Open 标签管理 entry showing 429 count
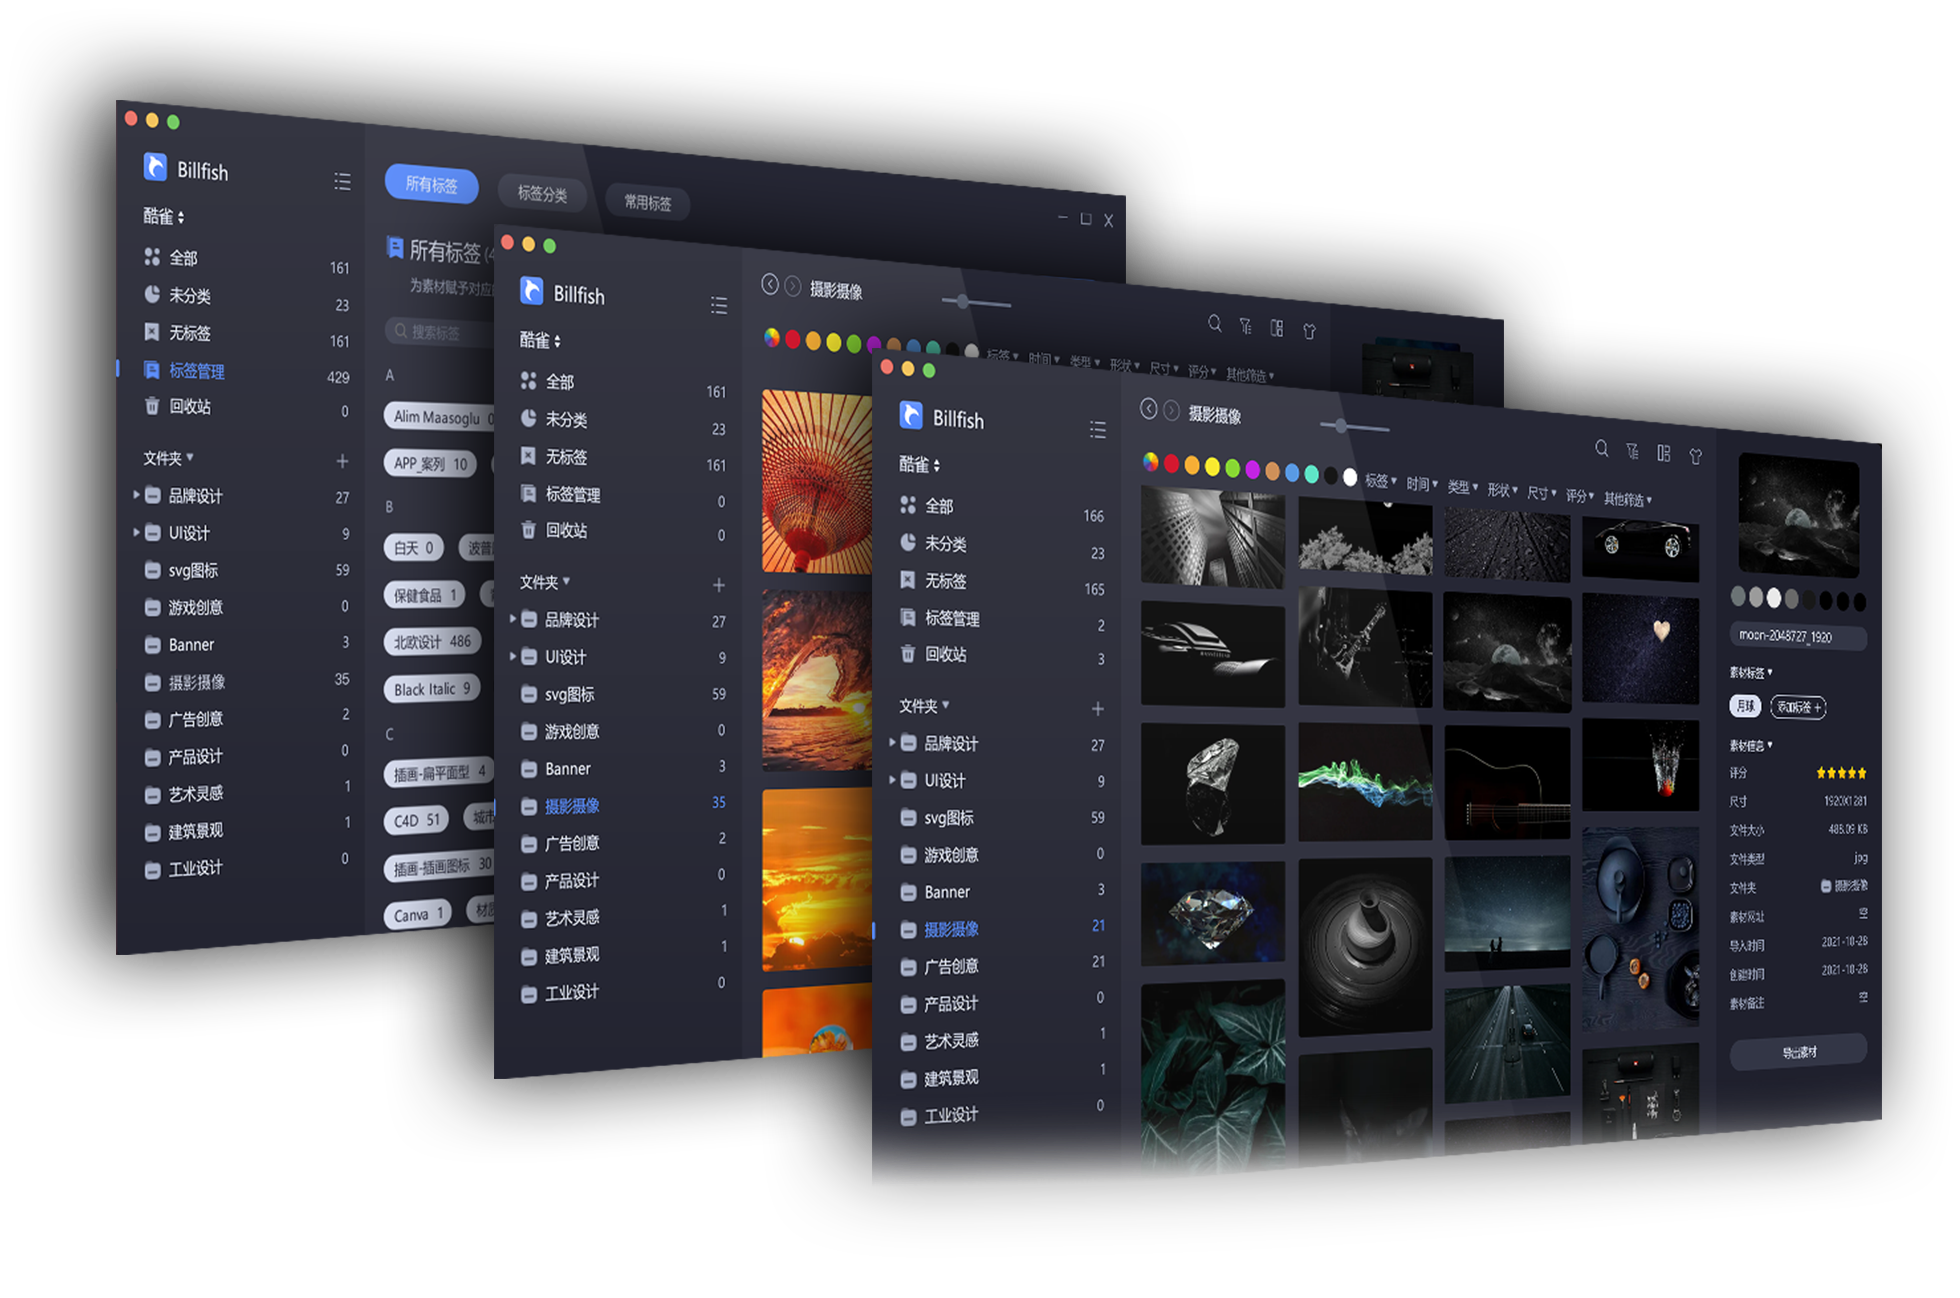The width and height of the screenshot is (1960, 1298). pyautogui.click(x=197, y=371)
